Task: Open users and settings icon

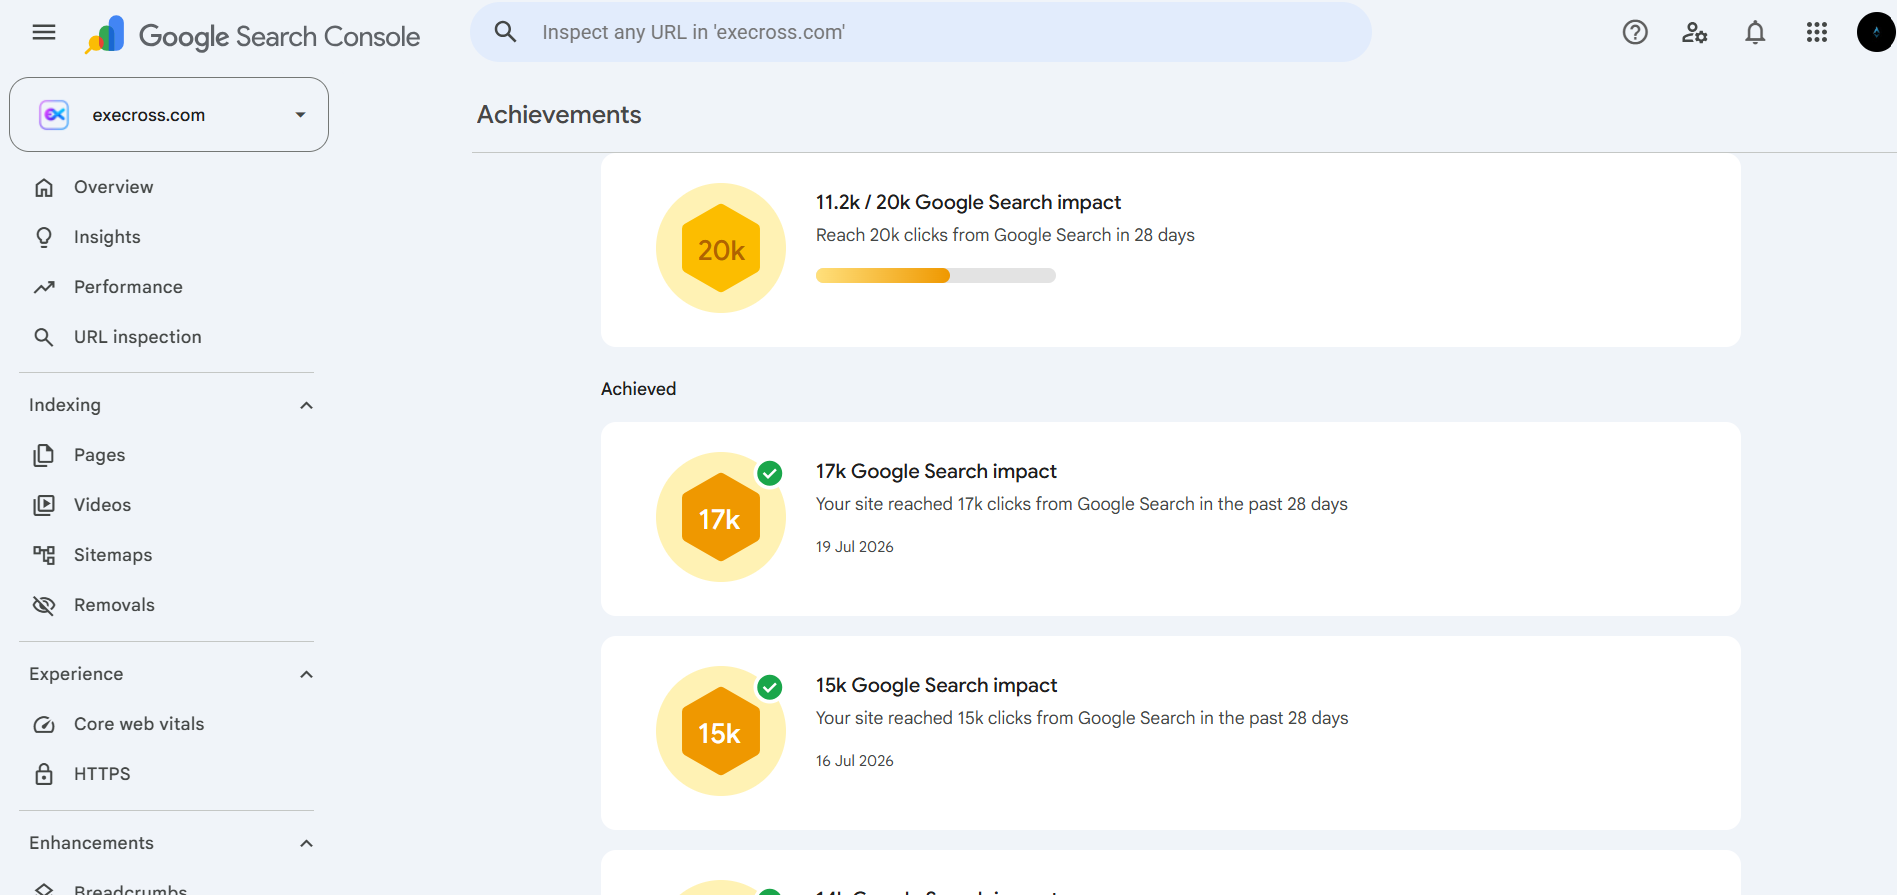Action: tap(1695, 32)
